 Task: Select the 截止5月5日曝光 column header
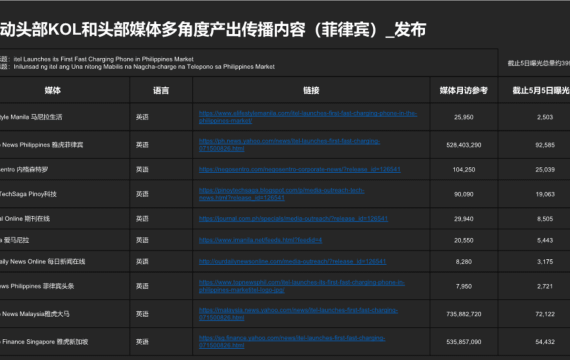tap(541, 91)
